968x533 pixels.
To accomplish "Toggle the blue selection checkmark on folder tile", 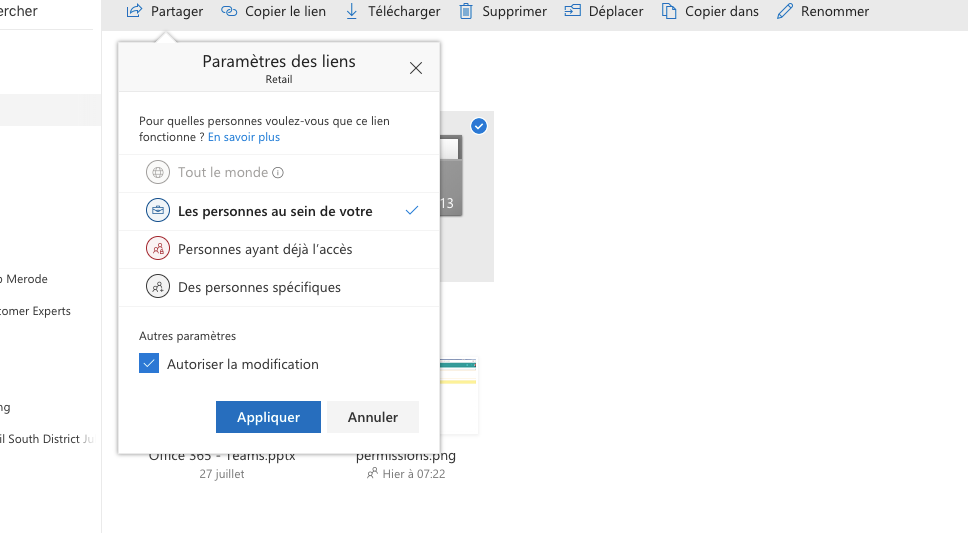I will tap(478, 126).
